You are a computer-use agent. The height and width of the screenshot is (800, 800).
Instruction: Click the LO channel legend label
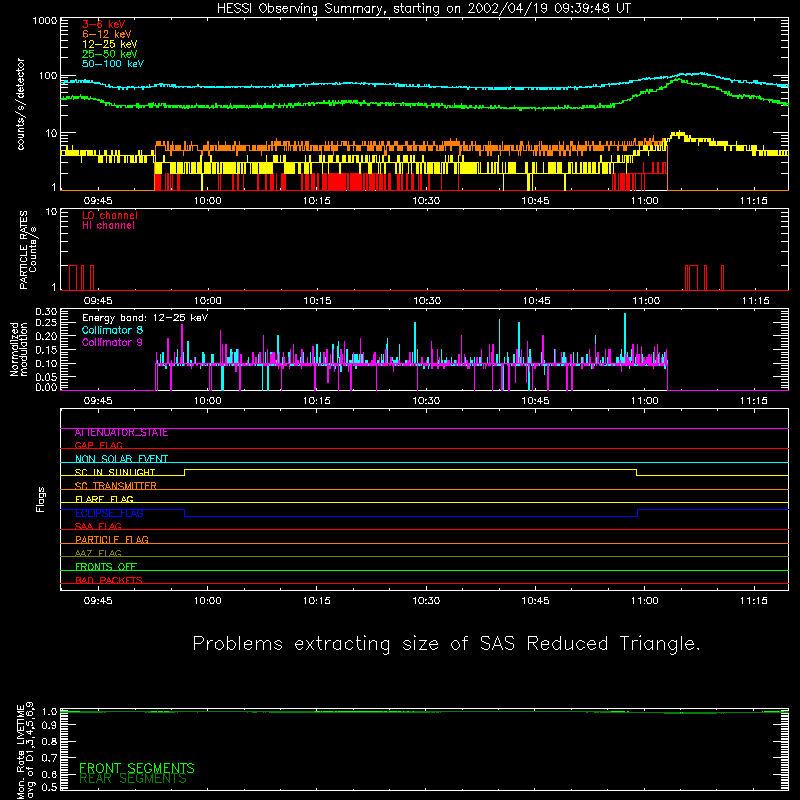click(110, 215)
